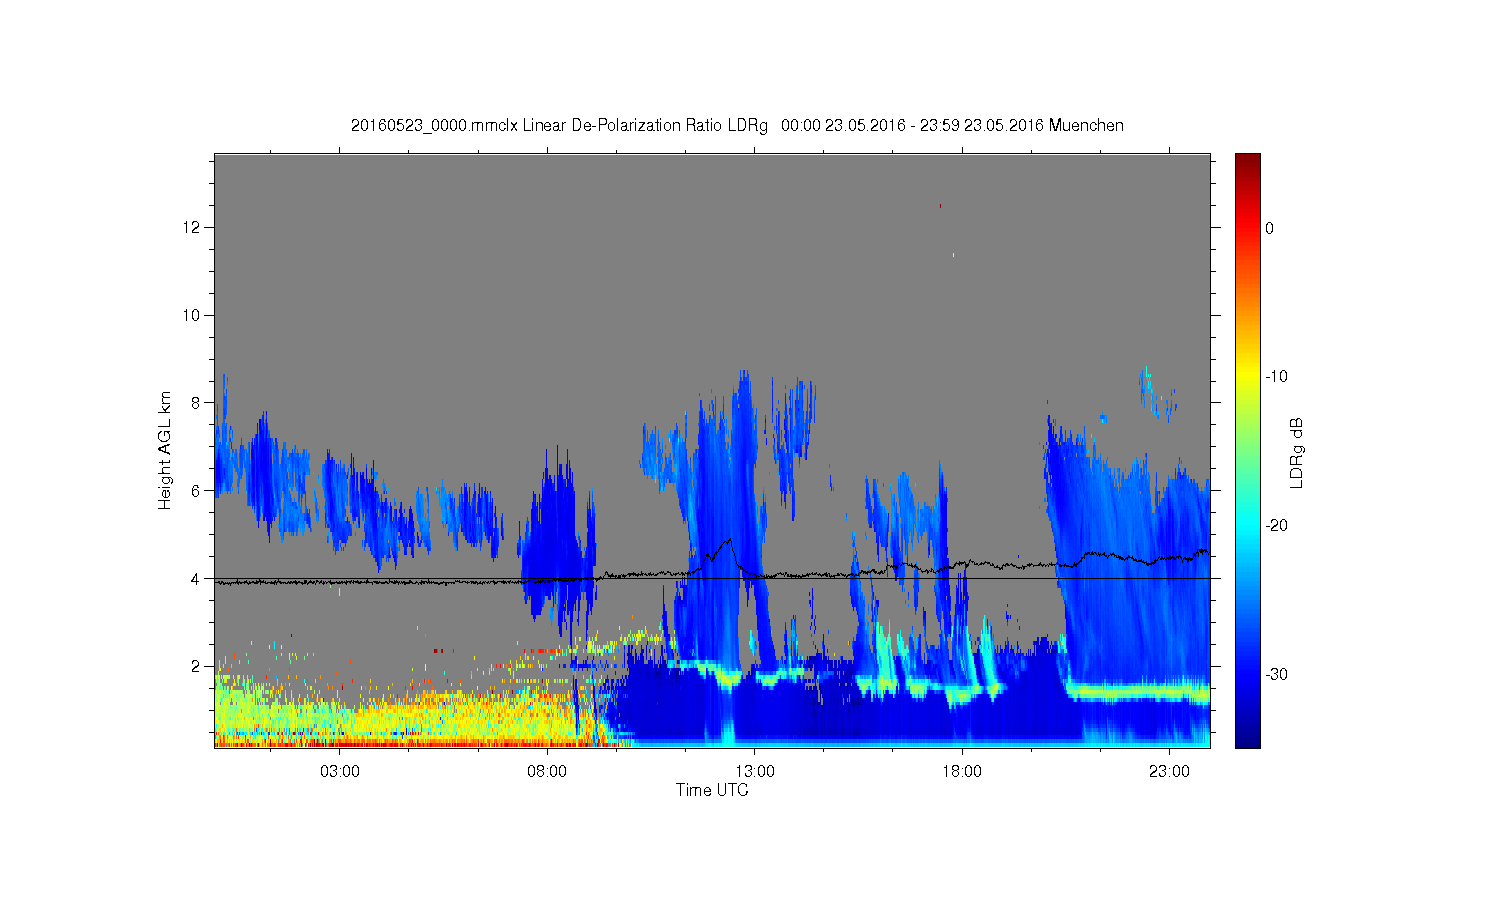
Task: Click the colorbar value -20
Action: tap(1276, 526)
